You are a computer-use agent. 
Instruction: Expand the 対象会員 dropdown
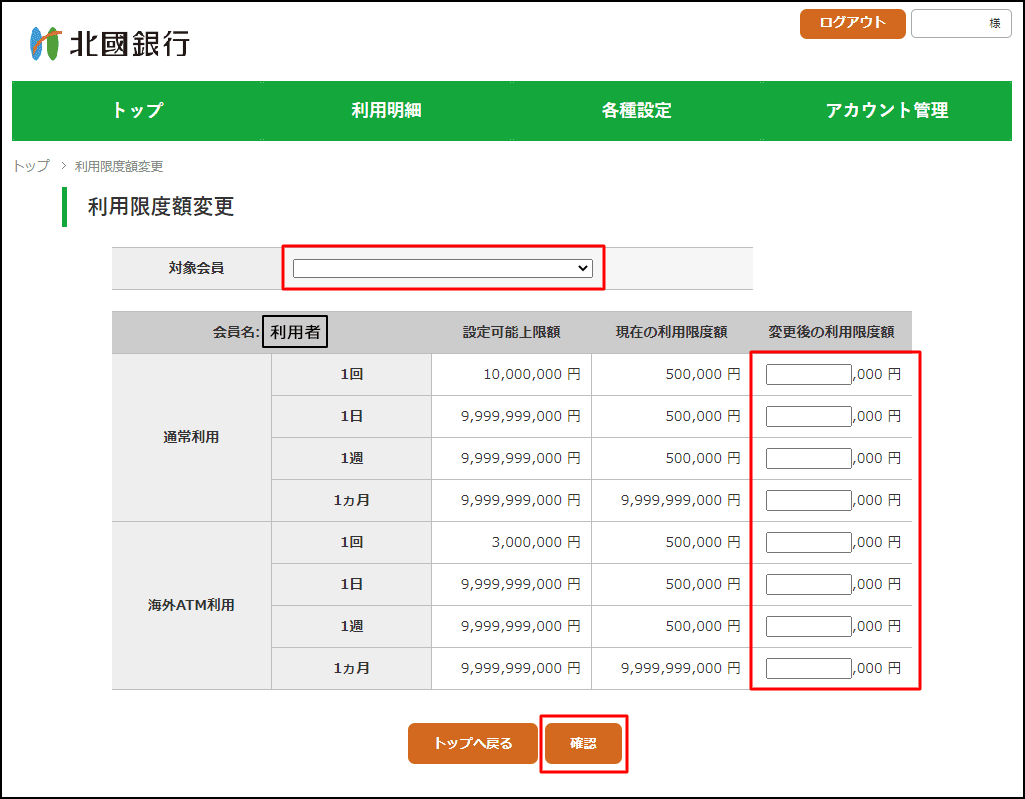click(442, 268)
